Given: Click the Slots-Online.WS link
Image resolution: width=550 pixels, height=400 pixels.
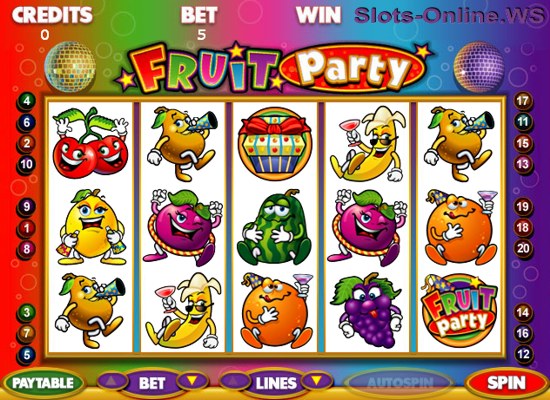Looking at the screenshot, I should (450, 16).
